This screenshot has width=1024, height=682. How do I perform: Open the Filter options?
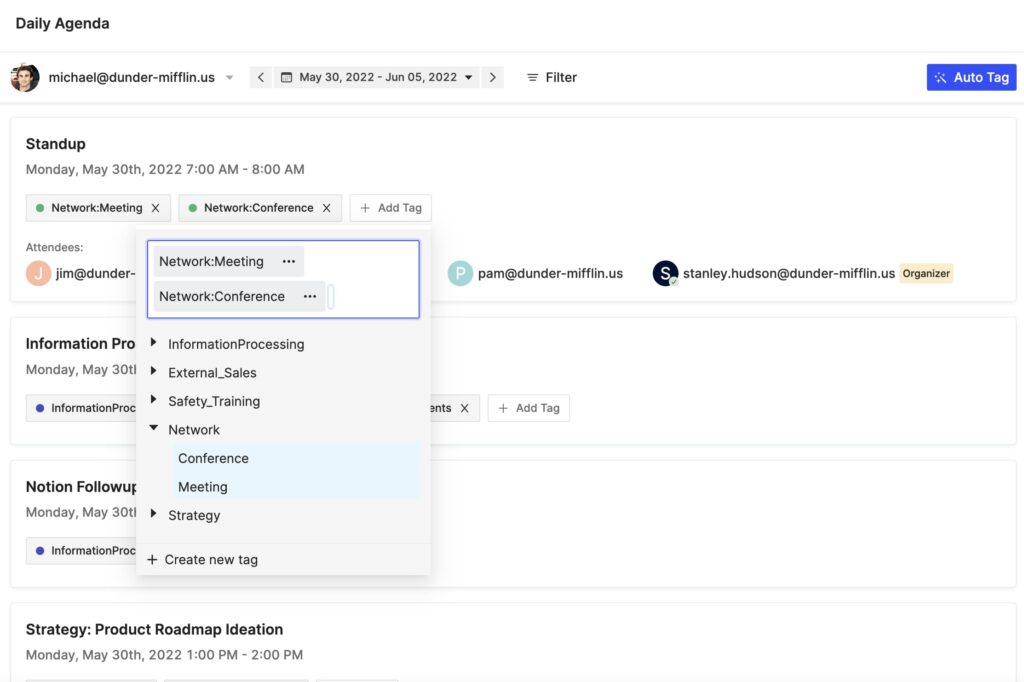click(552, 77)
